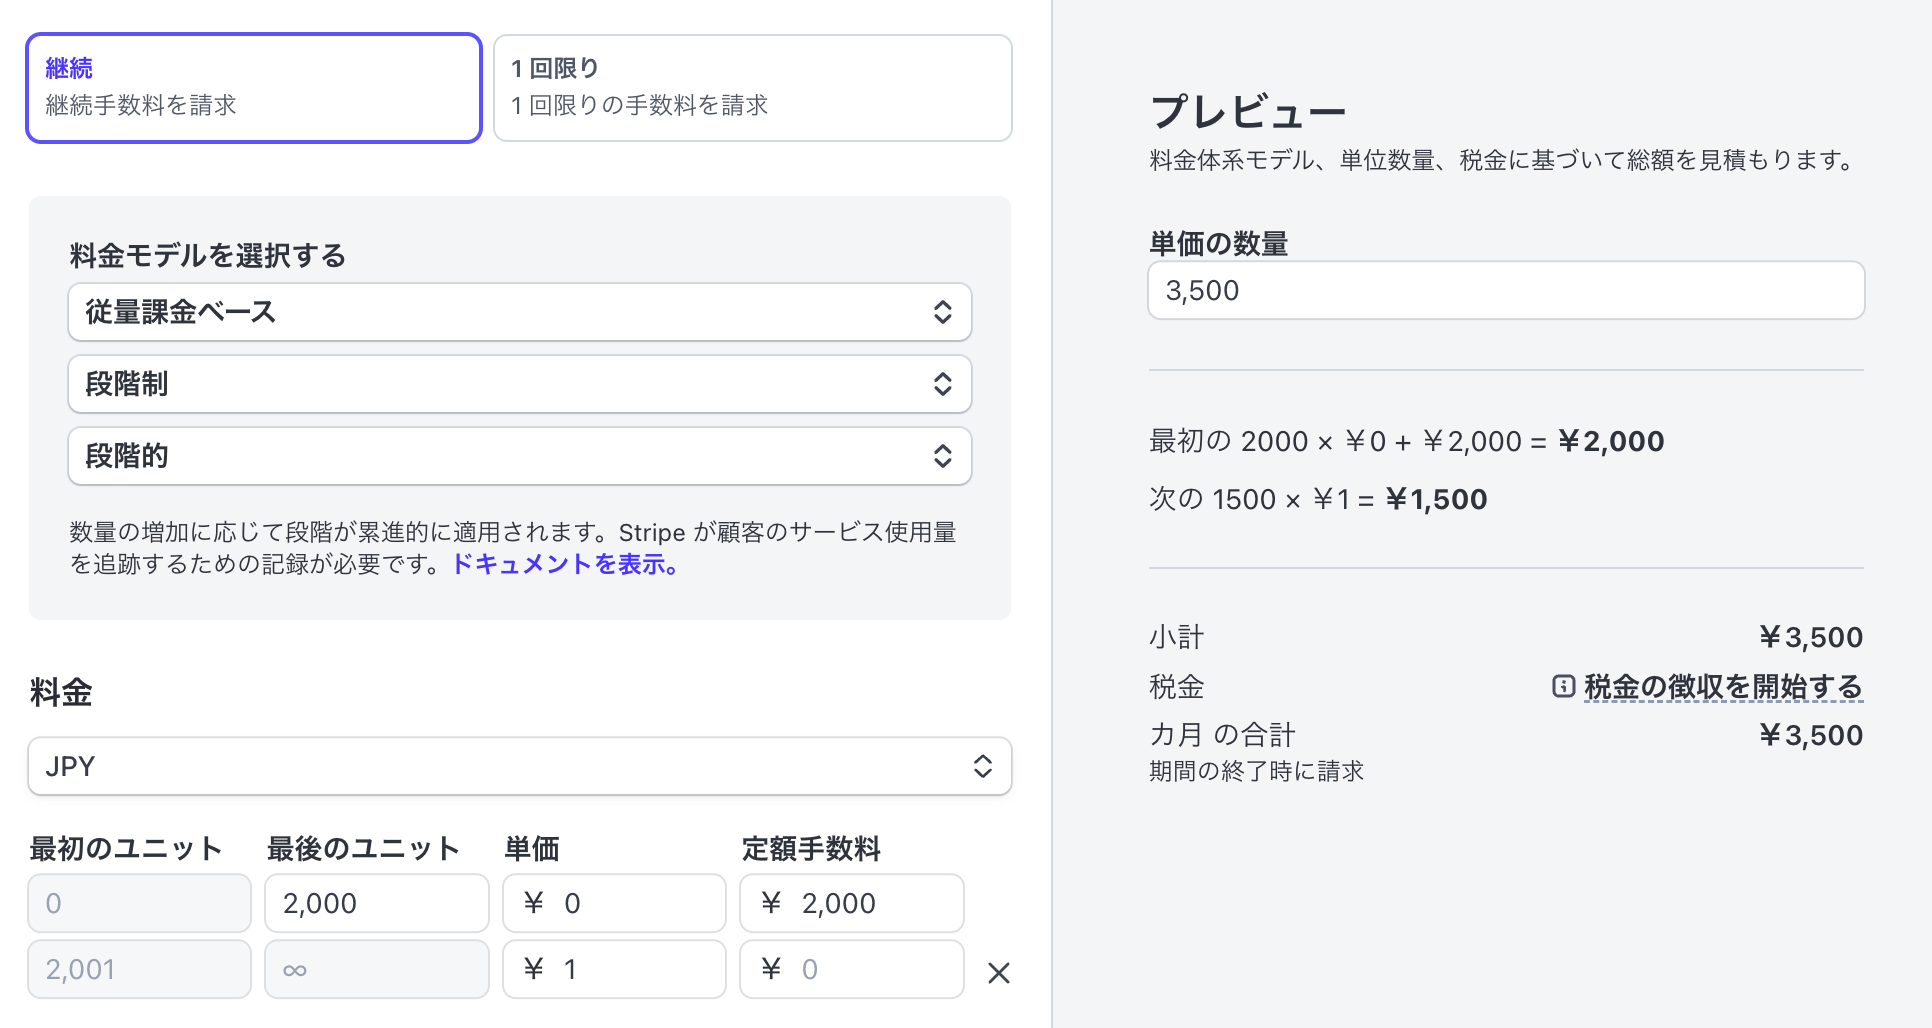Open the 段階制 dropdown

519,383
